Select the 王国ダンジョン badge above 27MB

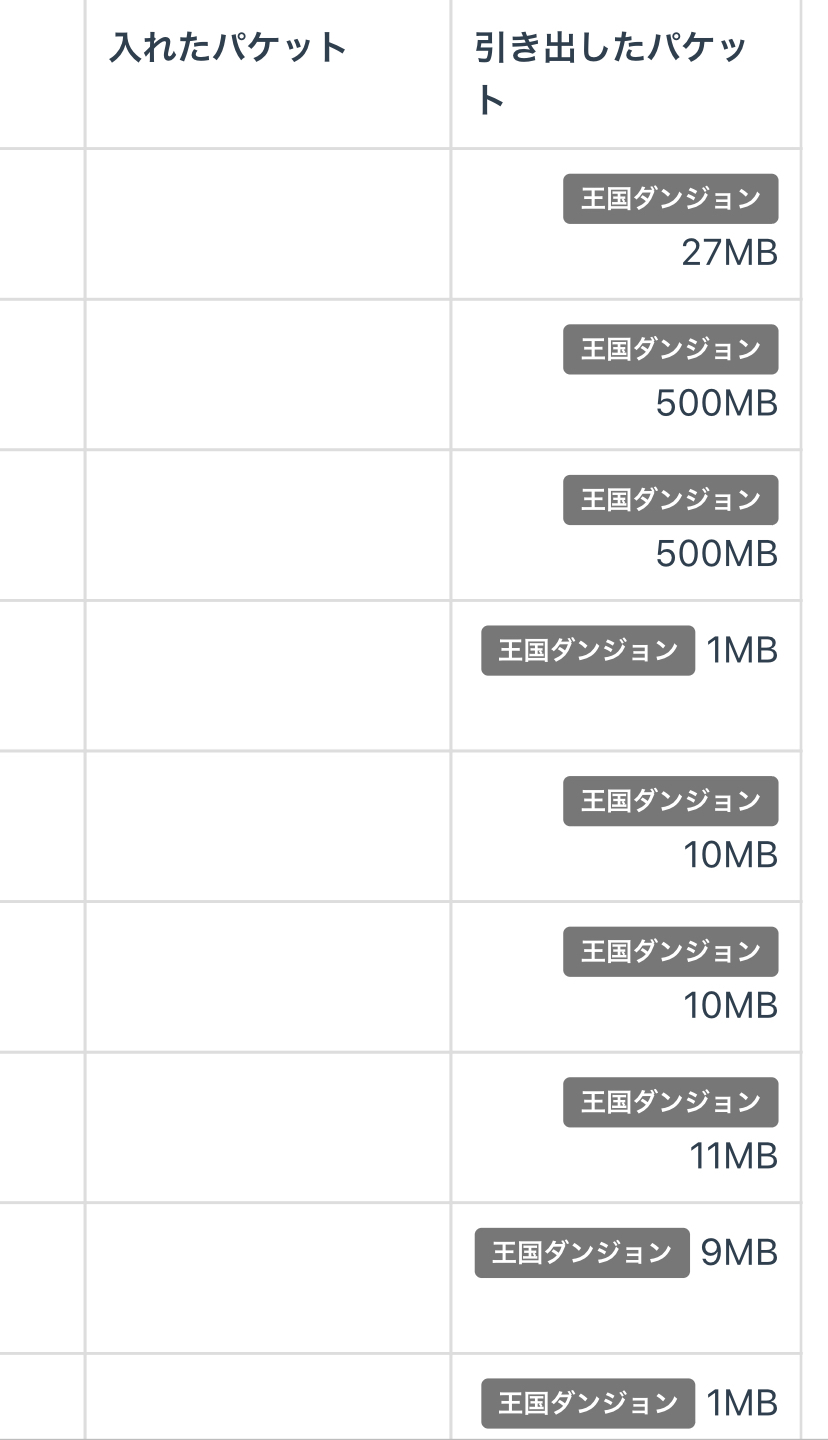670,199
